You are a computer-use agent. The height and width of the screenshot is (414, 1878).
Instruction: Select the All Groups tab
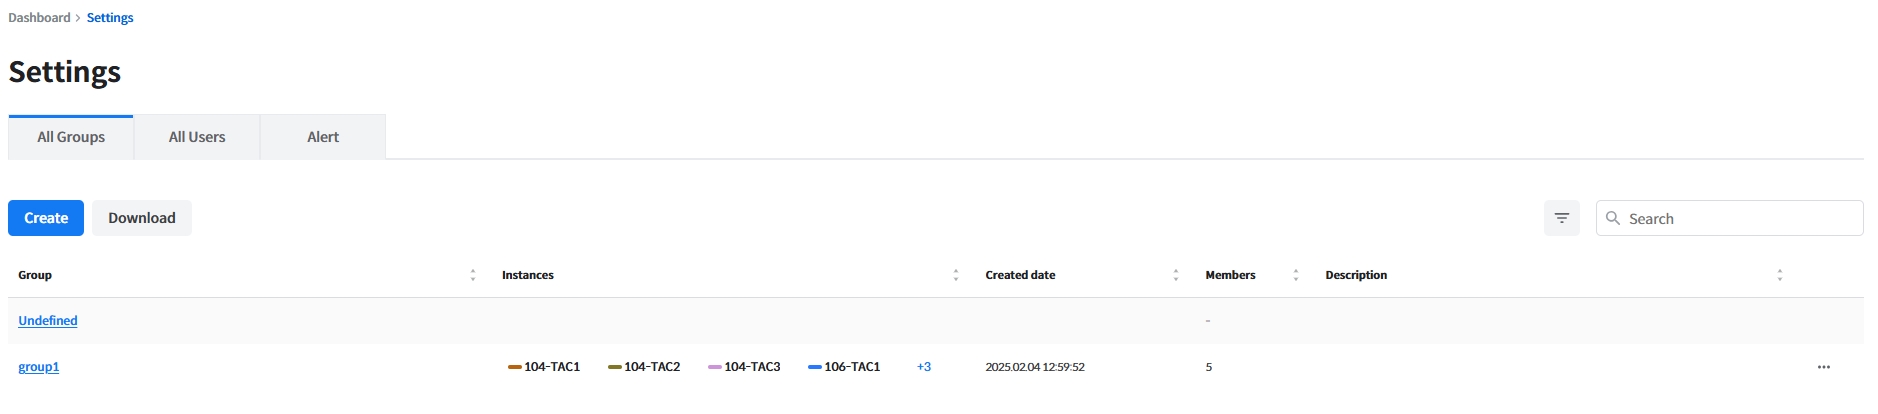[x=71, y=137]
